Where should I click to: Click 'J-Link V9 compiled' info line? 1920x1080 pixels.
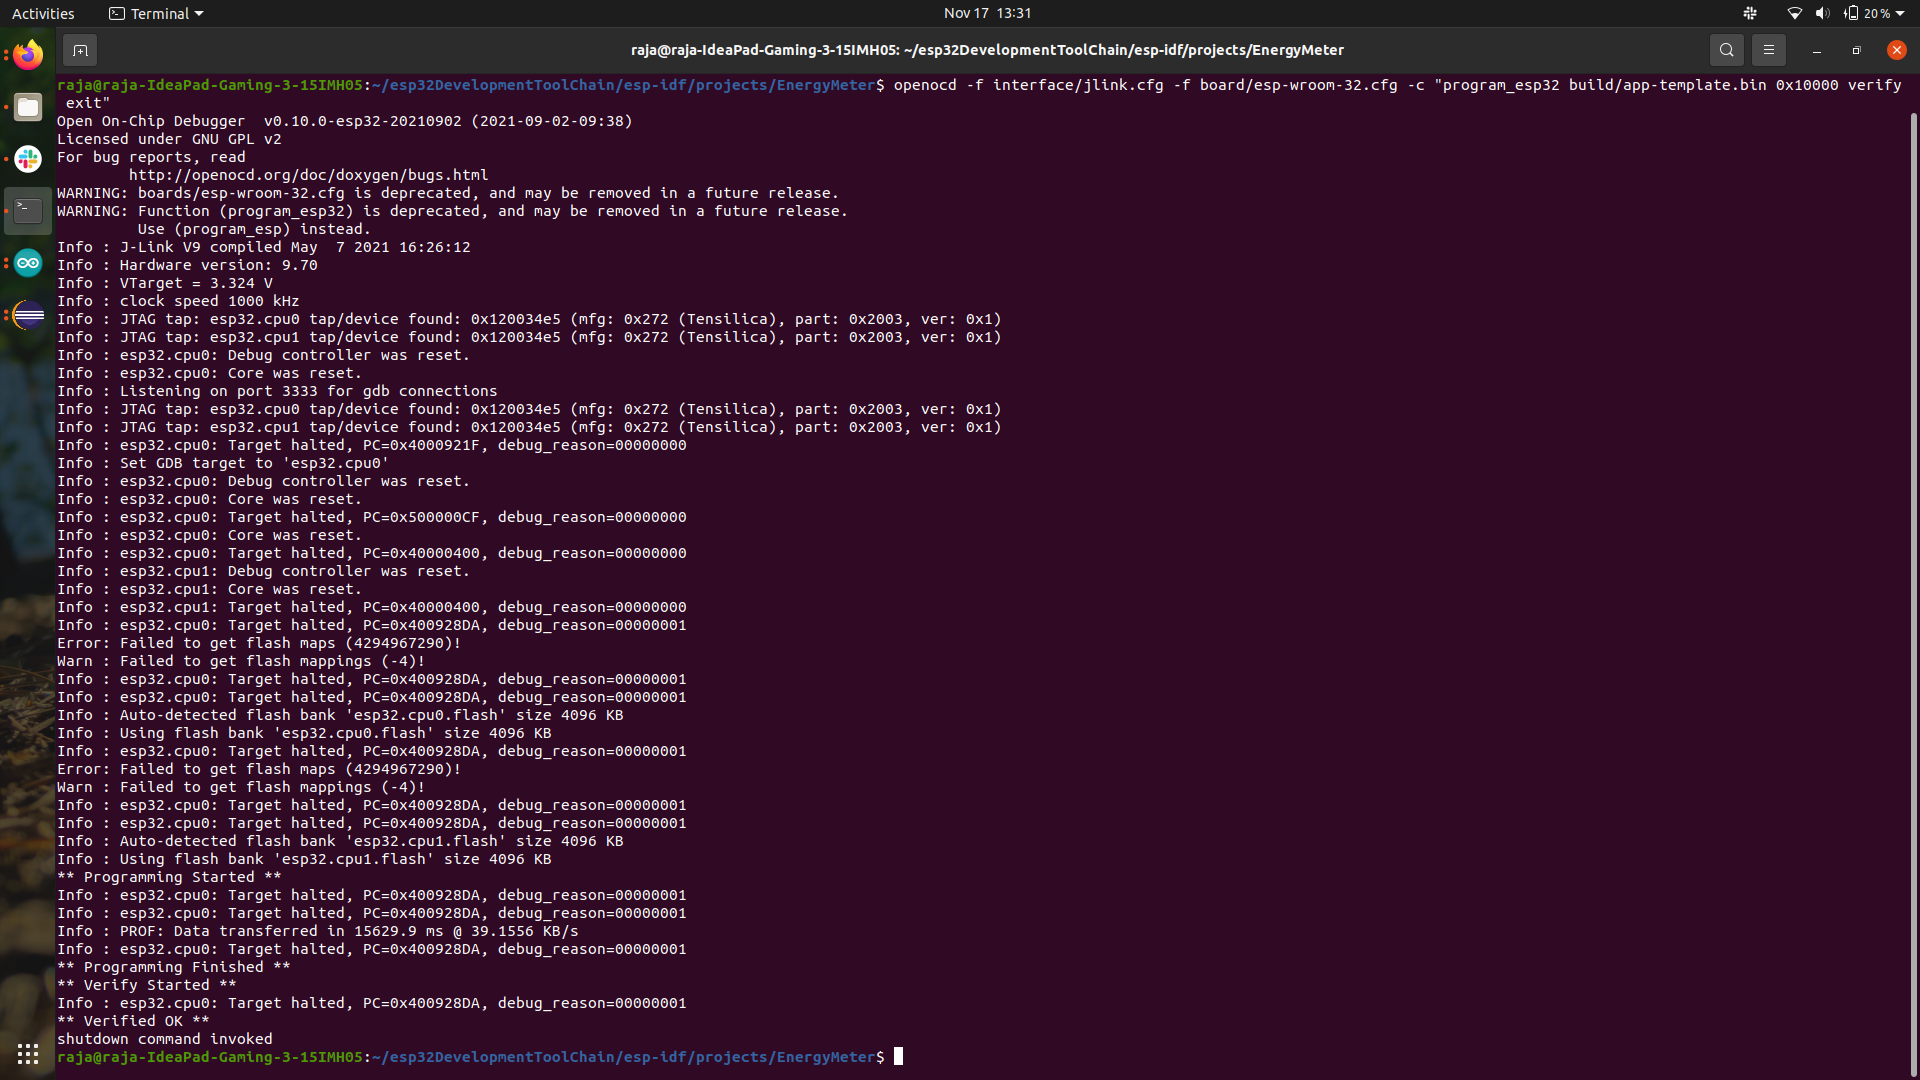(264, 247)
